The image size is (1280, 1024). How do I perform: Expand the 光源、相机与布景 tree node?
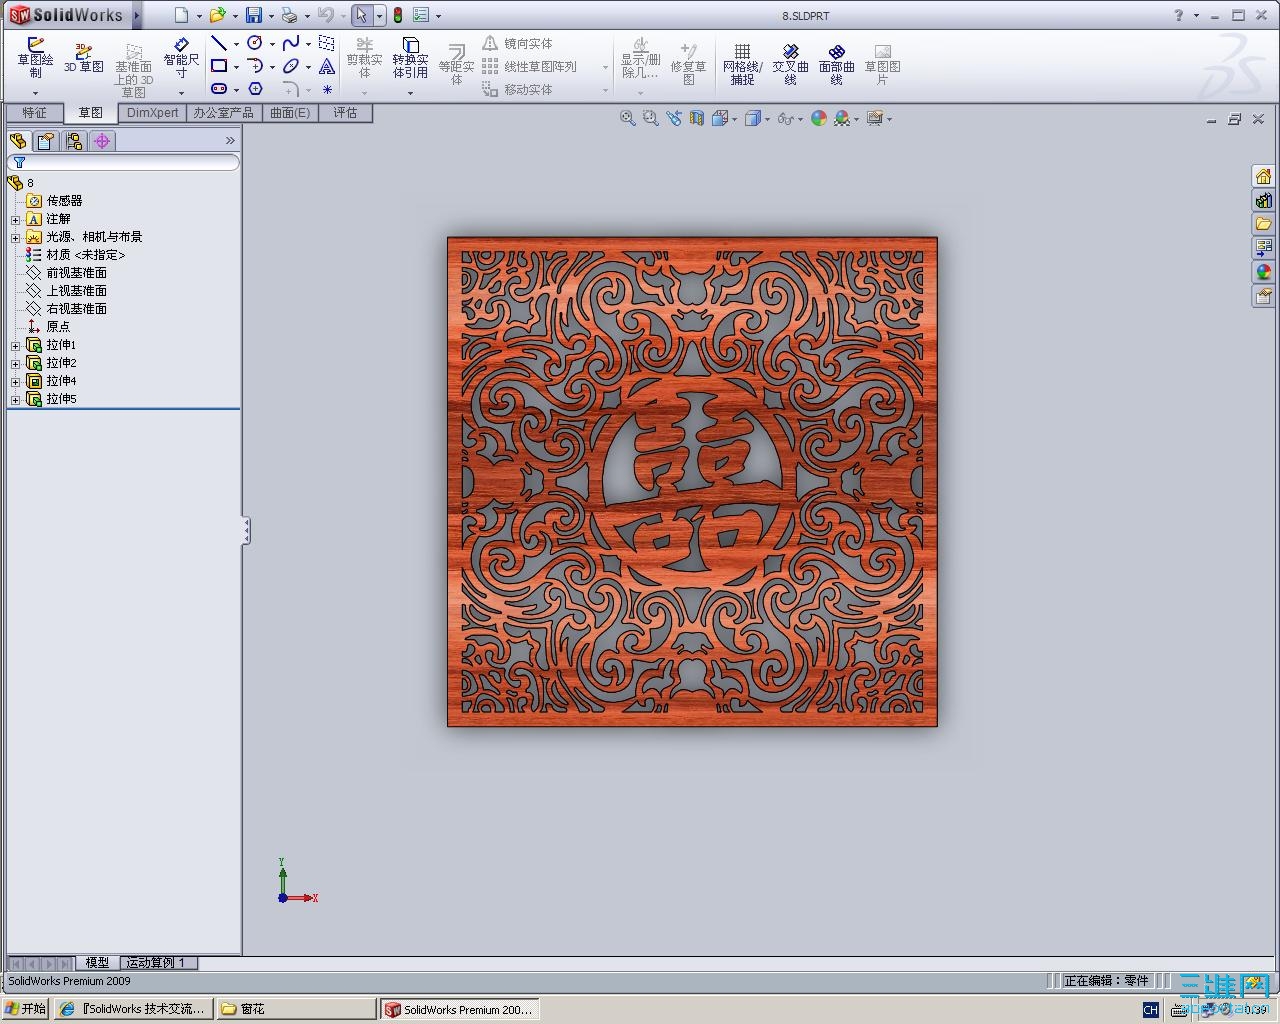(x=15, y=237)
